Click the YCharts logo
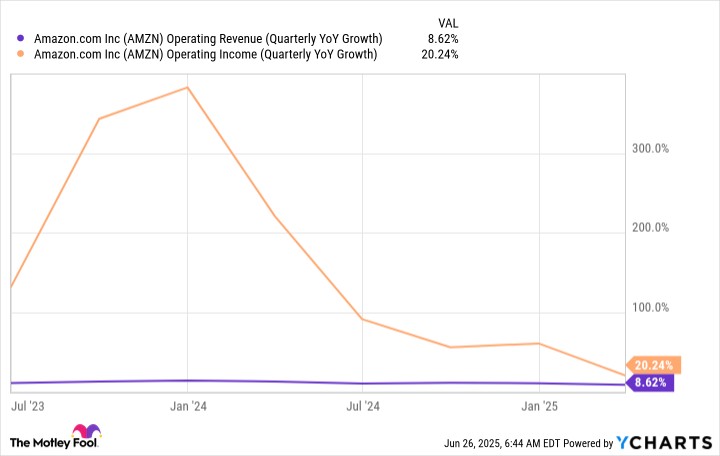Image resolution: width=720 pixels, height=456 pixels. click(x=664, y=443)
